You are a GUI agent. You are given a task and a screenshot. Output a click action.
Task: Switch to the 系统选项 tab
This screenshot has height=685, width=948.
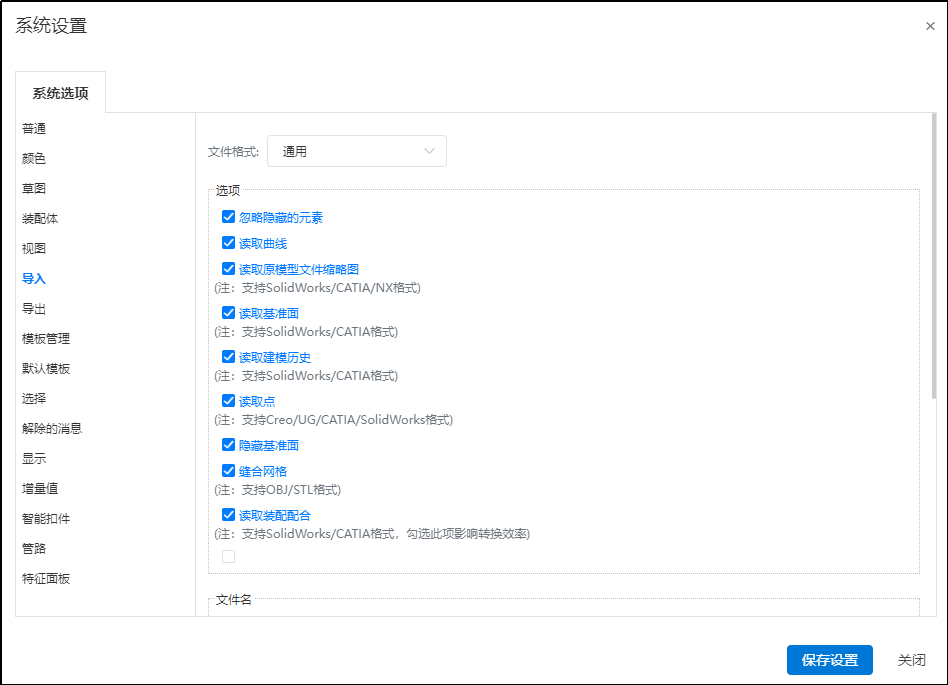(x=61, y=93)
